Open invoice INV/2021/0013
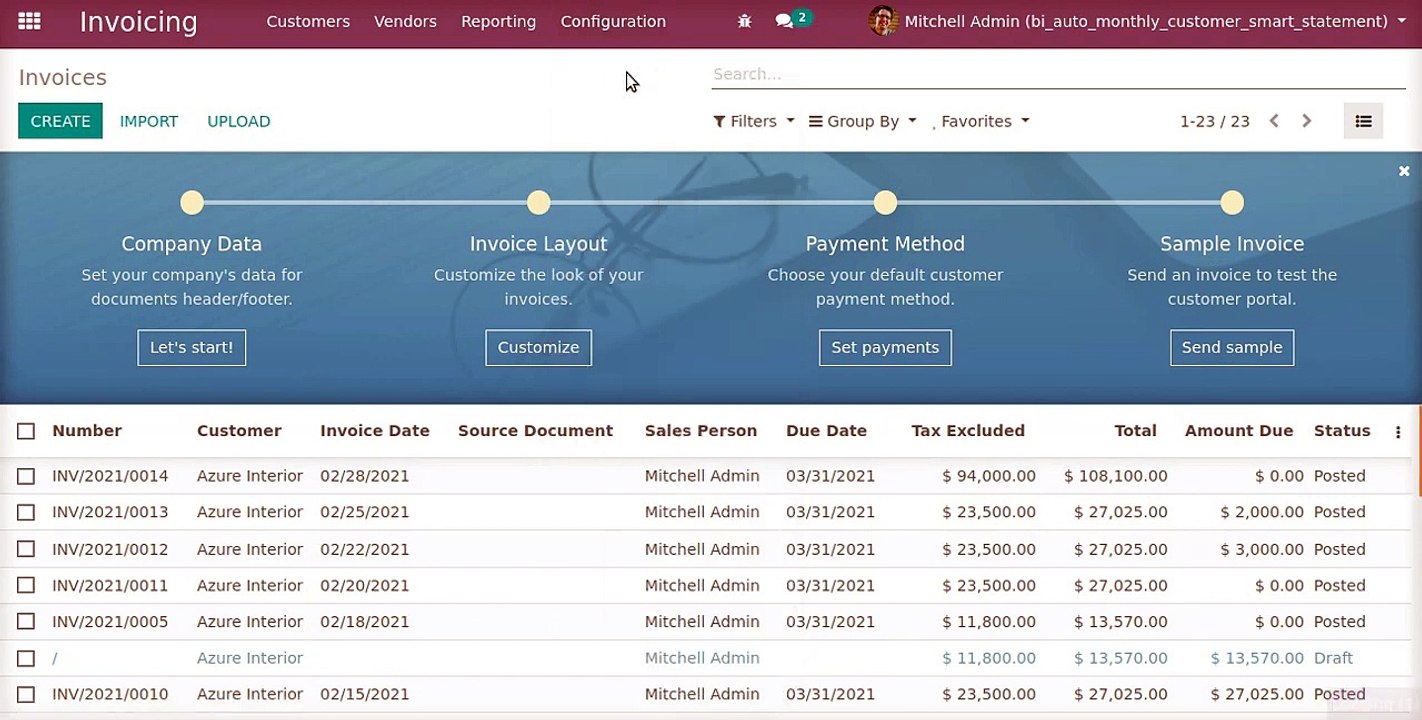 pos(110,512)
